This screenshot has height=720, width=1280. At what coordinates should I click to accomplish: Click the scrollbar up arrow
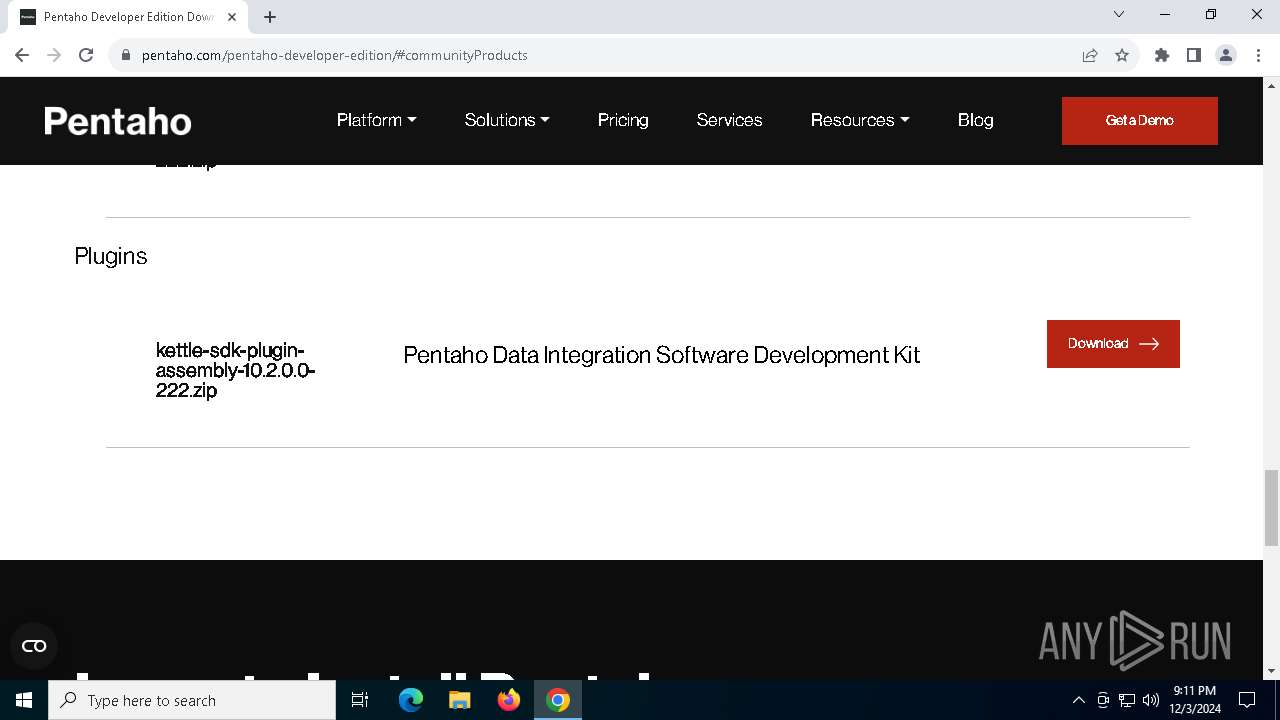click(1271, 86)
